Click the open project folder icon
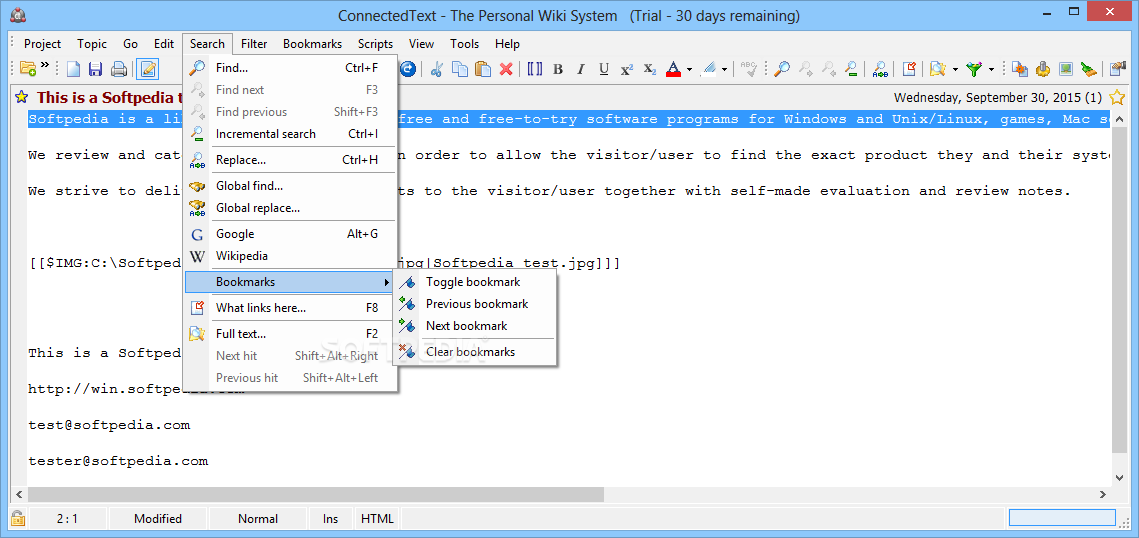 click(x=28, y=69)
